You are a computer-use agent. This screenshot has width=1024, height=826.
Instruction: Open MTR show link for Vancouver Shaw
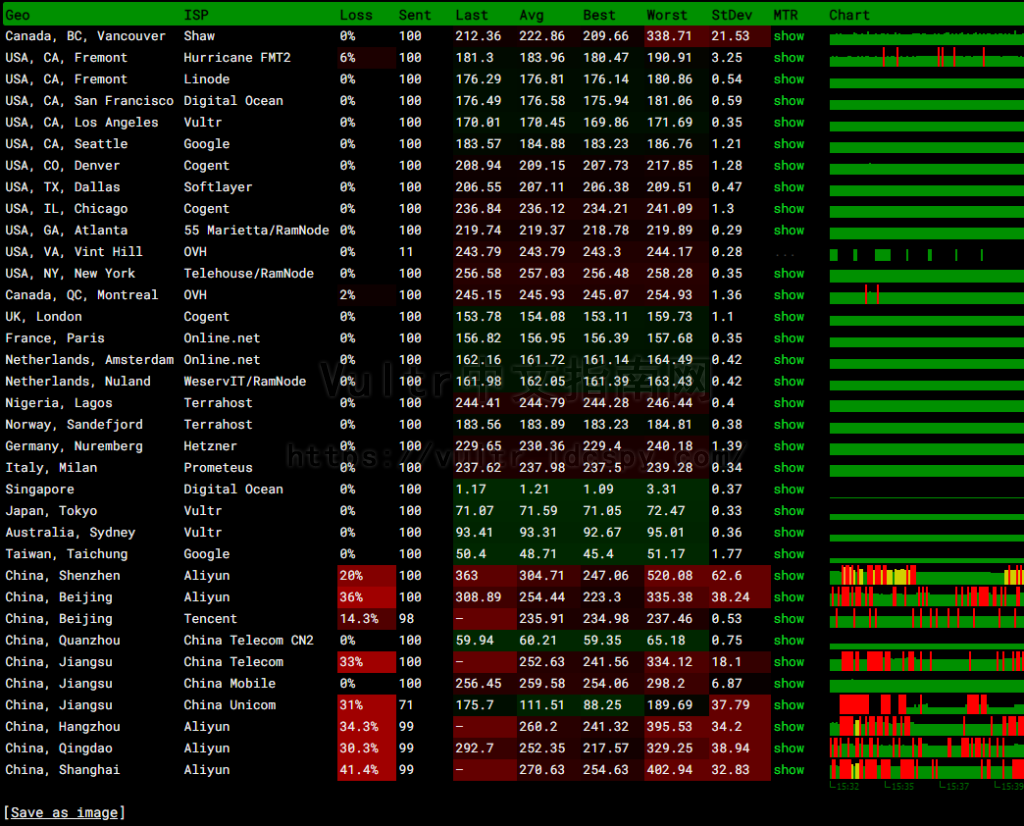tap(788, 36)
